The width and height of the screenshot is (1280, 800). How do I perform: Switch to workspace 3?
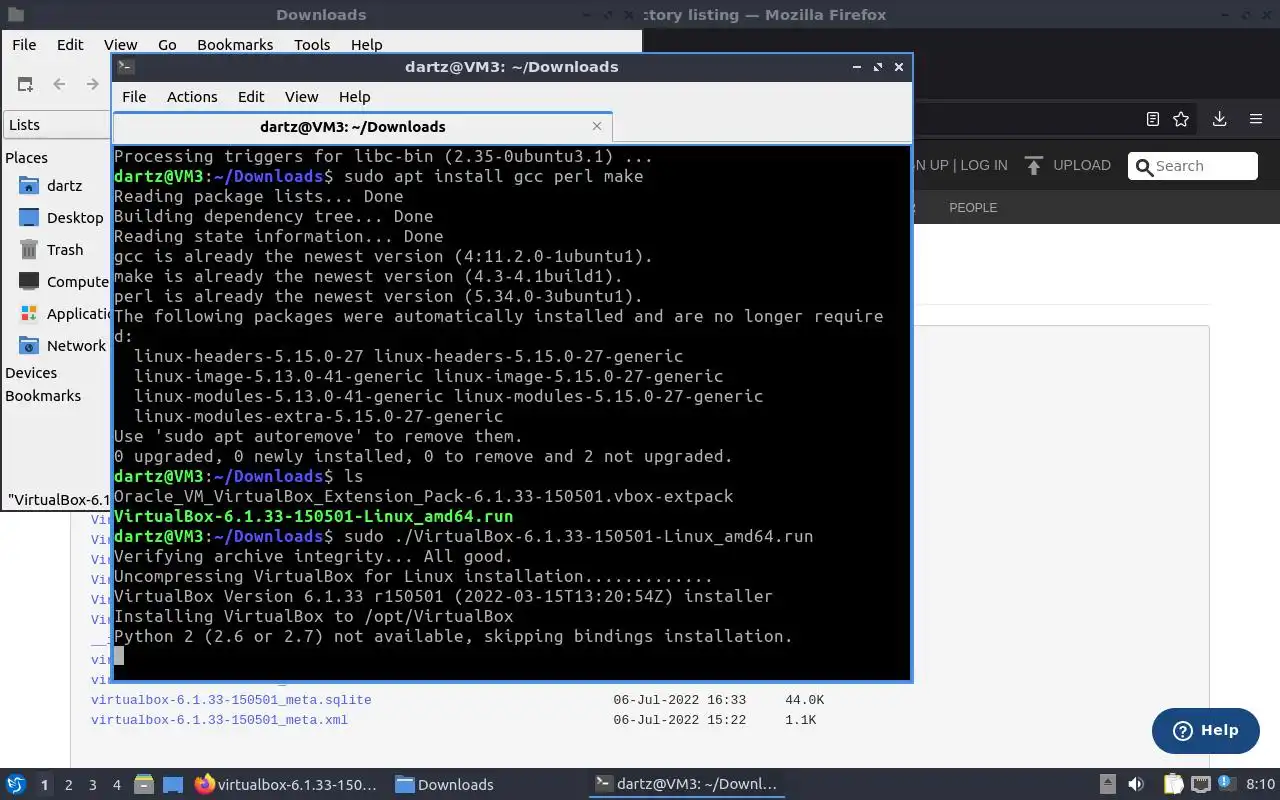93,785
